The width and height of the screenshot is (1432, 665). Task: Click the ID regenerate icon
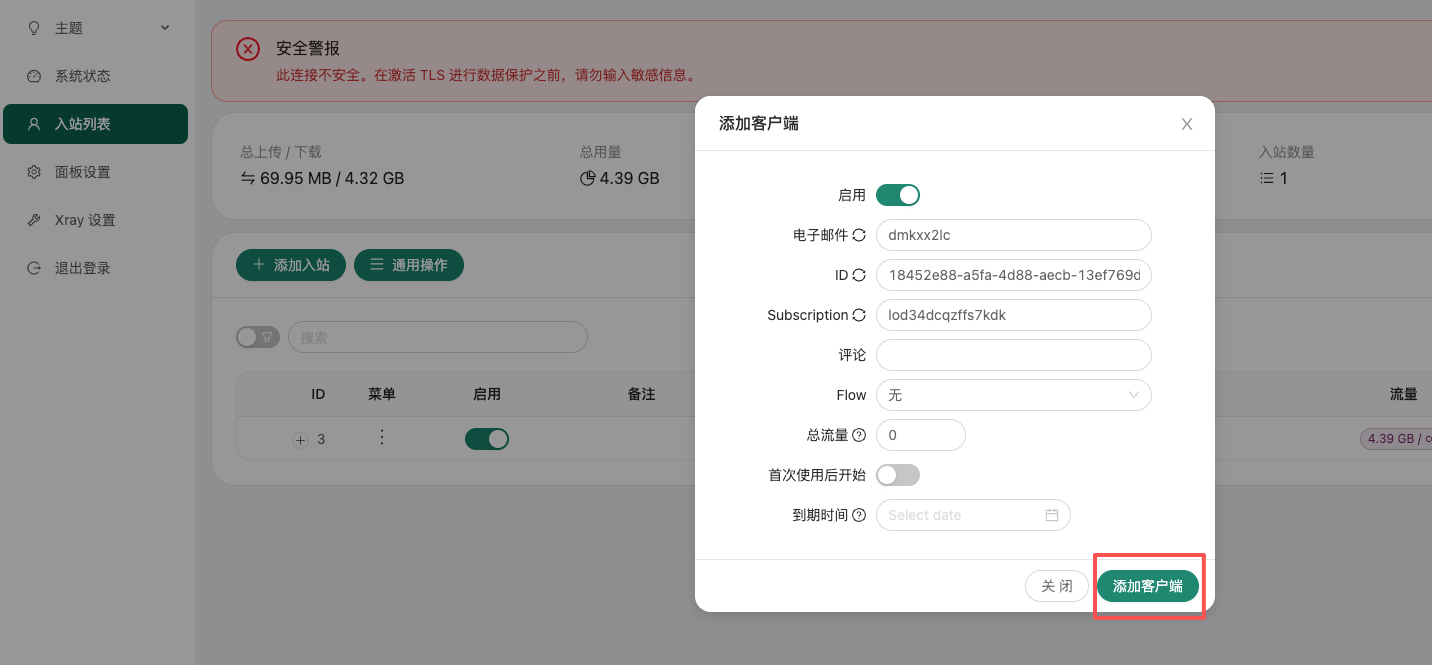click(858, 275)
